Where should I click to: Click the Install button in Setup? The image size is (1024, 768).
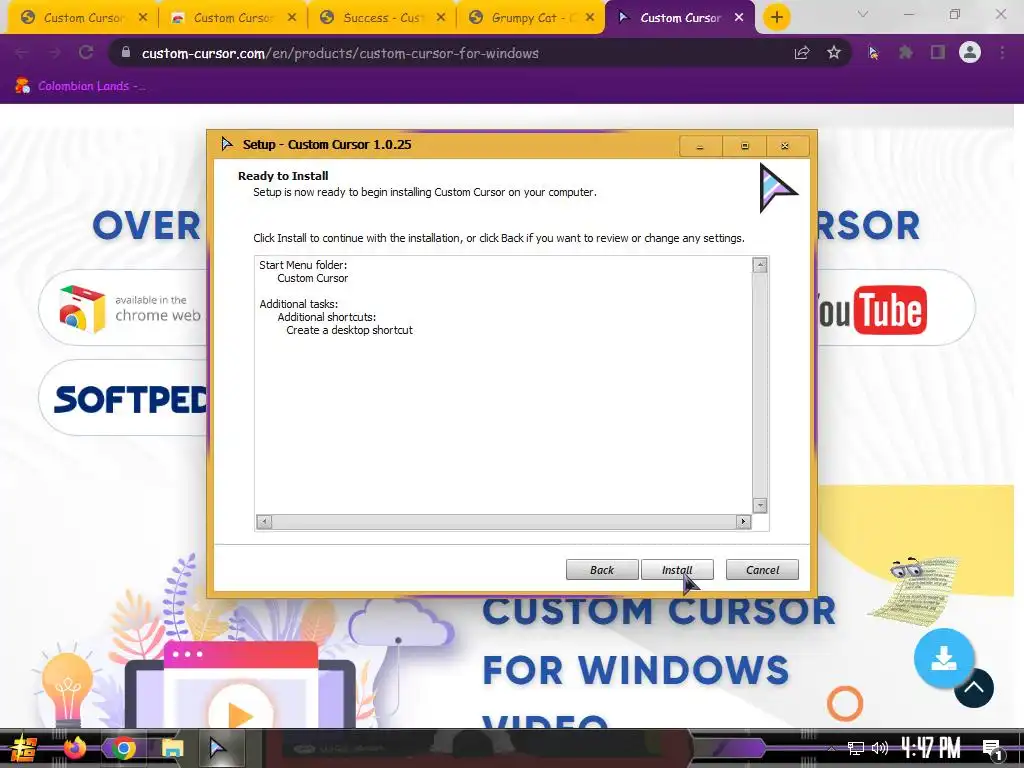(x=677, y=569)
